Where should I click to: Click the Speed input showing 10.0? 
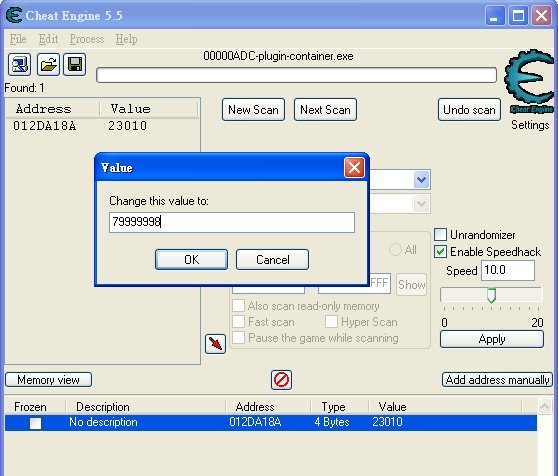click(x=508, y=270)
